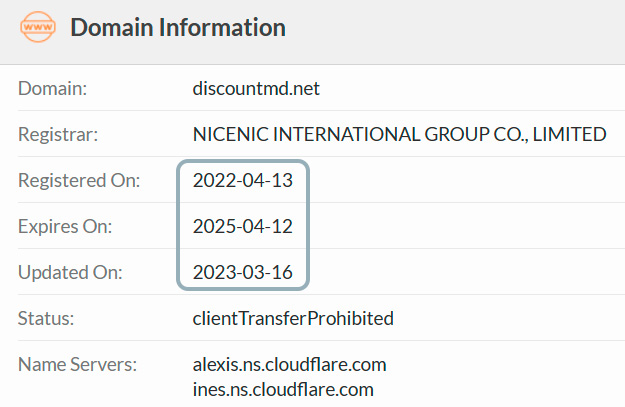
Task: Click alexis.ns.cloudflare.com name server
Action: pos(289,364)
